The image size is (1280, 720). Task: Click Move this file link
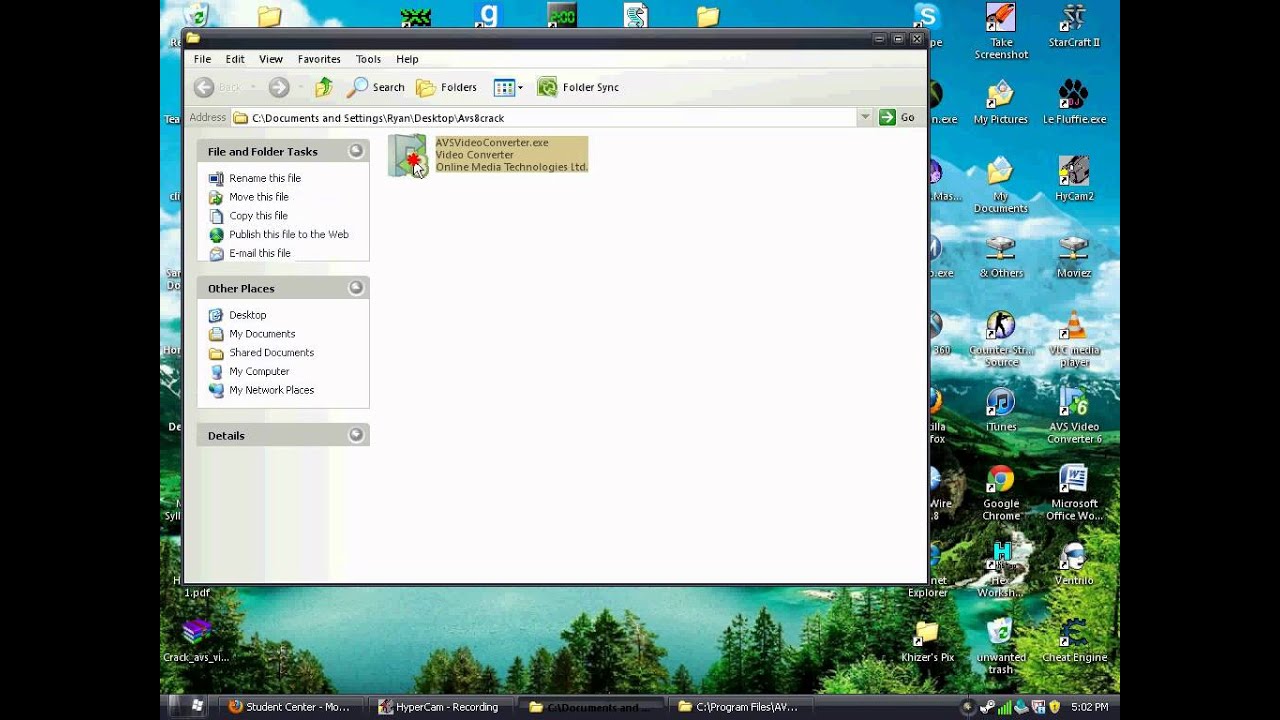click(259, 197)
